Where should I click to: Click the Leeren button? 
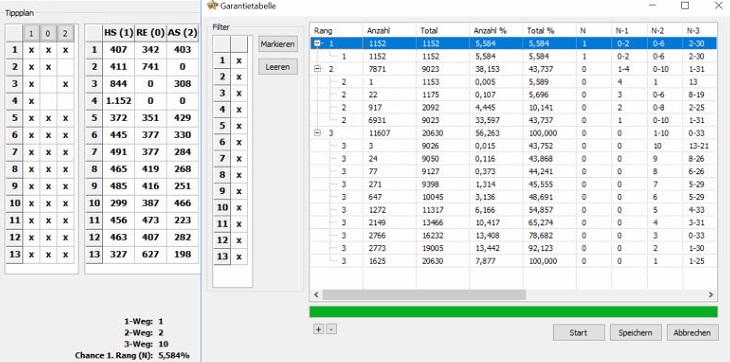278,67
